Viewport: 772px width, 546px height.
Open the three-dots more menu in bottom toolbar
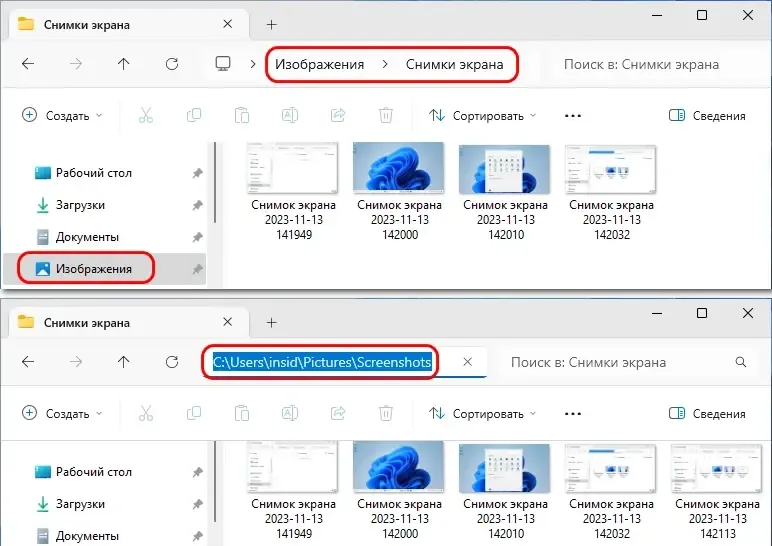click(573, 414)
